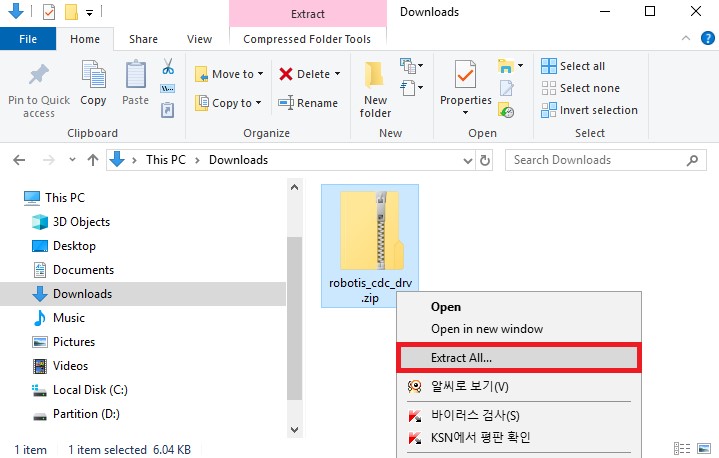Screen dimensions: 719x458
Task: Click the Cut scissors icon
Action: coord(168,67)
